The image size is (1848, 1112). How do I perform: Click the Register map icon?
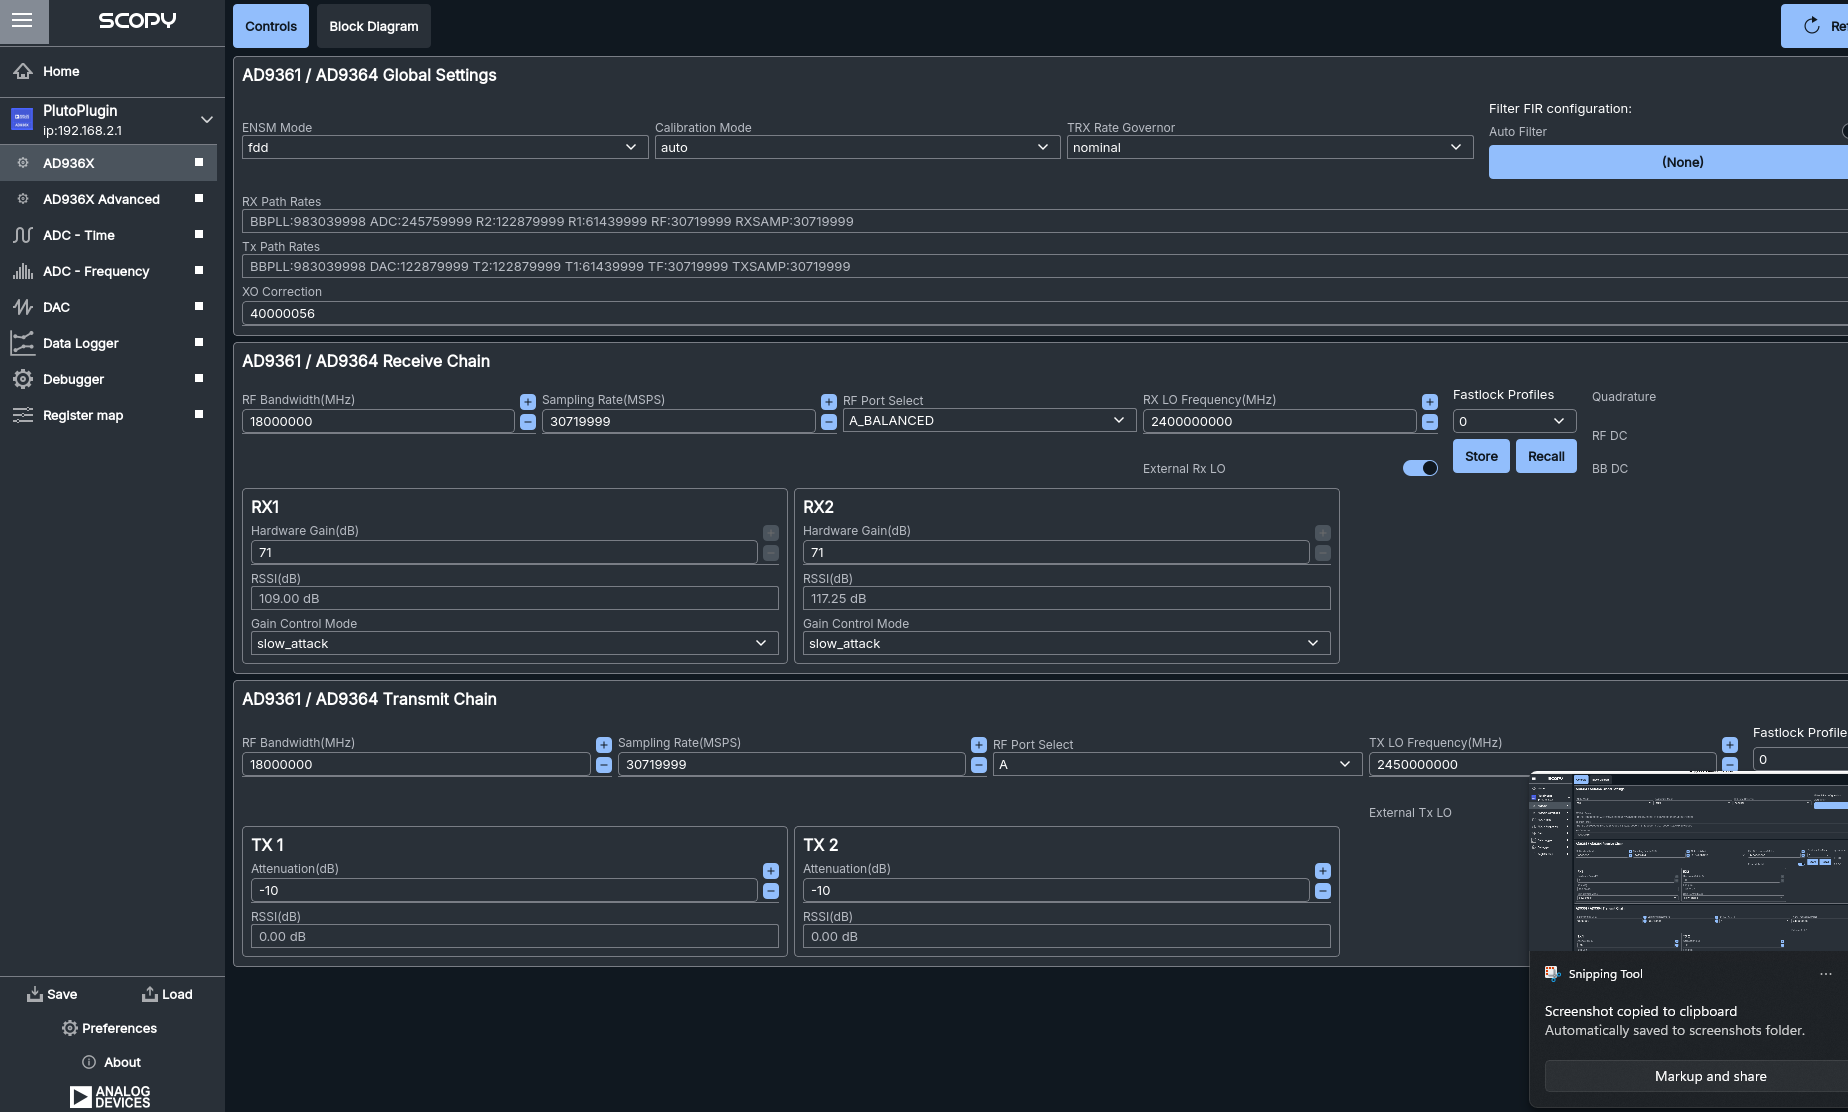(x=23, y=415)
